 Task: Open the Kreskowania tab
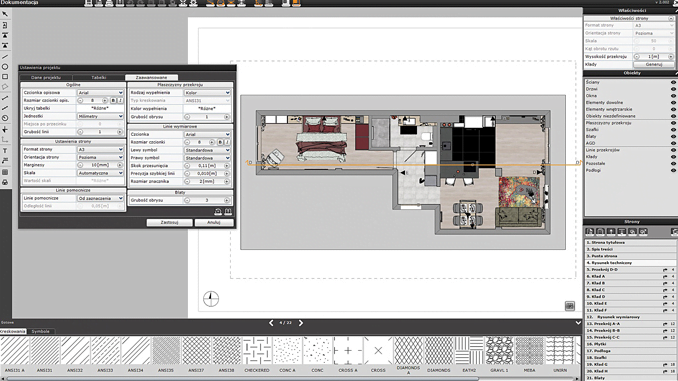point(13,331)
